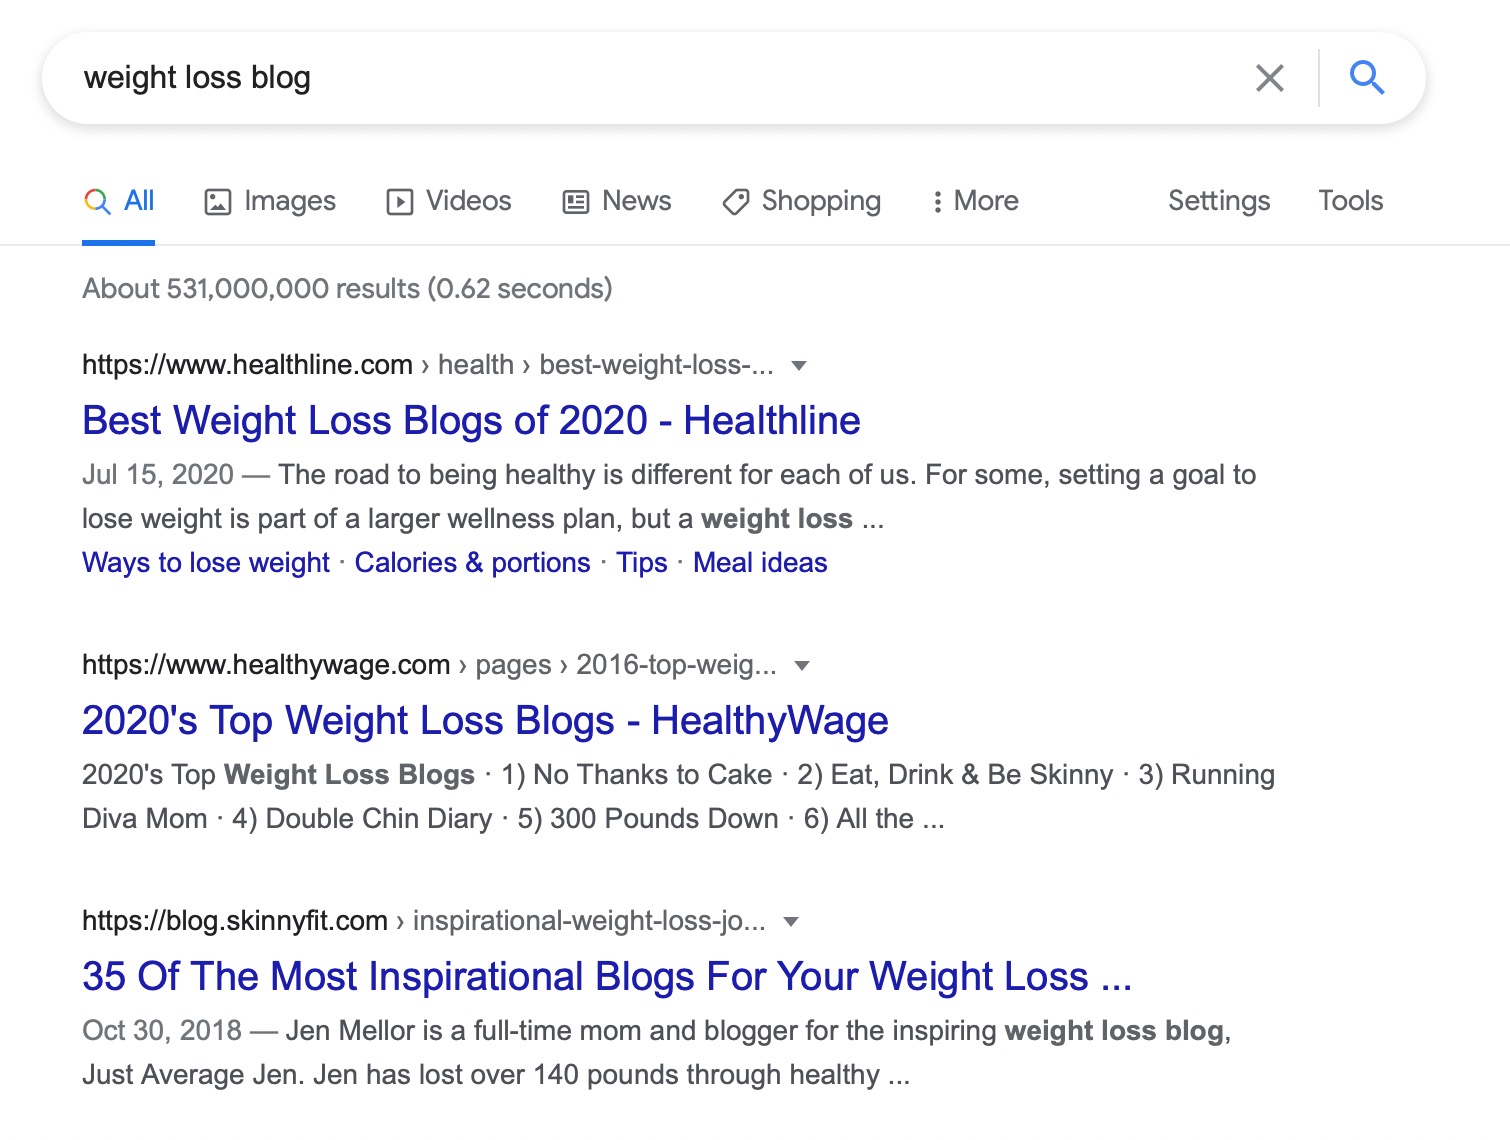The width and height of the screenshot is (1510, 1140).
Task: Click the three-dot More icon
Action: (937, 202)
